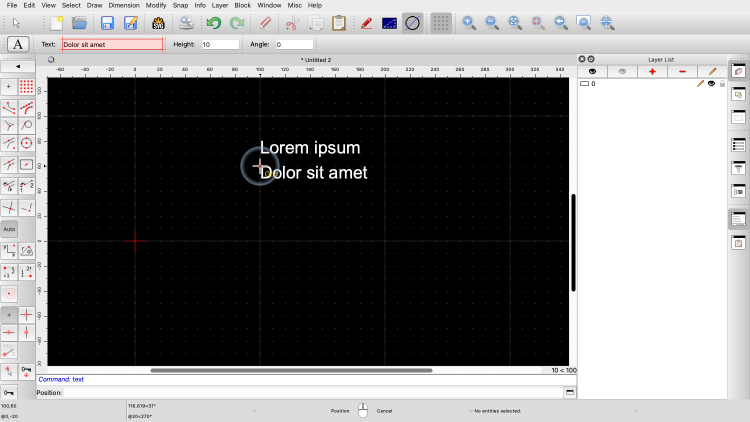Select the free snap plus icon
This screenshot has height=422, width=750.
9,87
